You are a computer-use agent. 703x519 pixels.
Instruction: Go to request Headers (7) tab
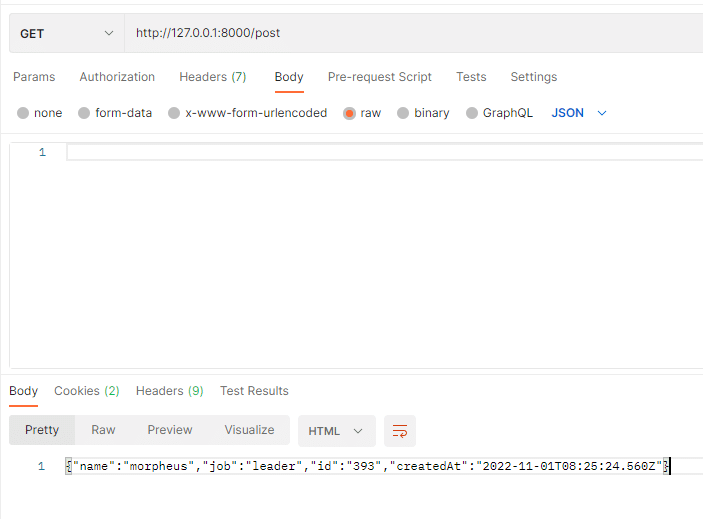(212, 77)
